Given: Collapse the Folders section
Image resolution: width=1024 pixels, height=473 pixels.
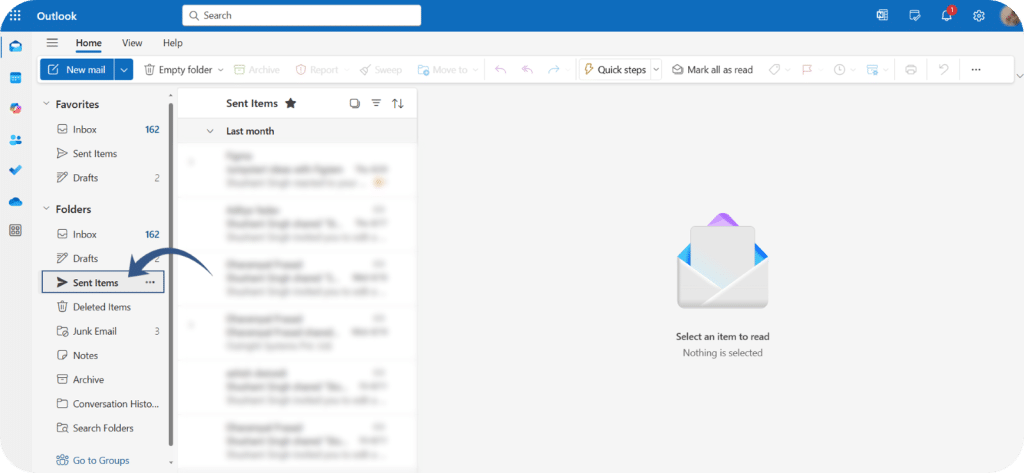Looking at the screenshot, I should (46, 209).
